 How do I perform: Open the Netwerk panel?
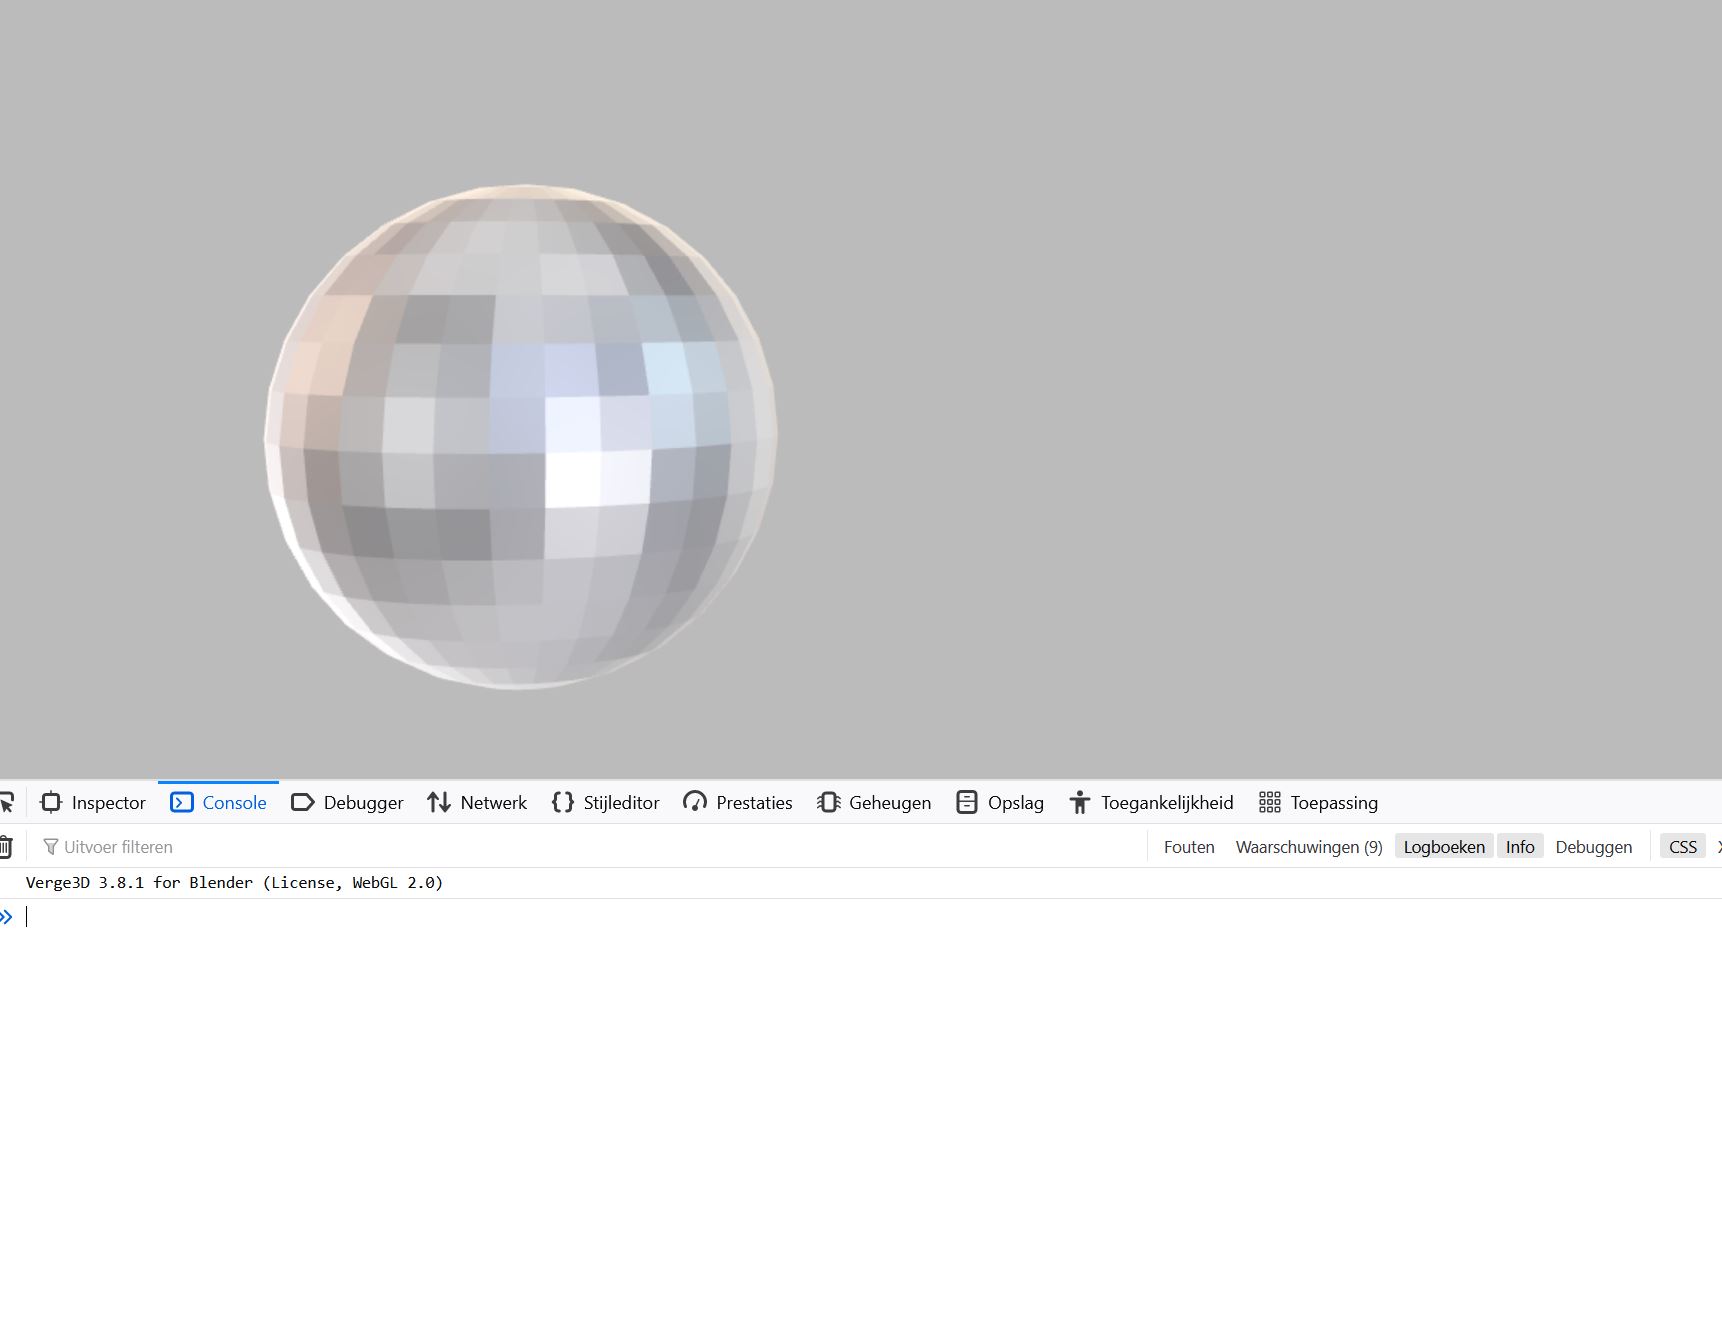point(477,803)
